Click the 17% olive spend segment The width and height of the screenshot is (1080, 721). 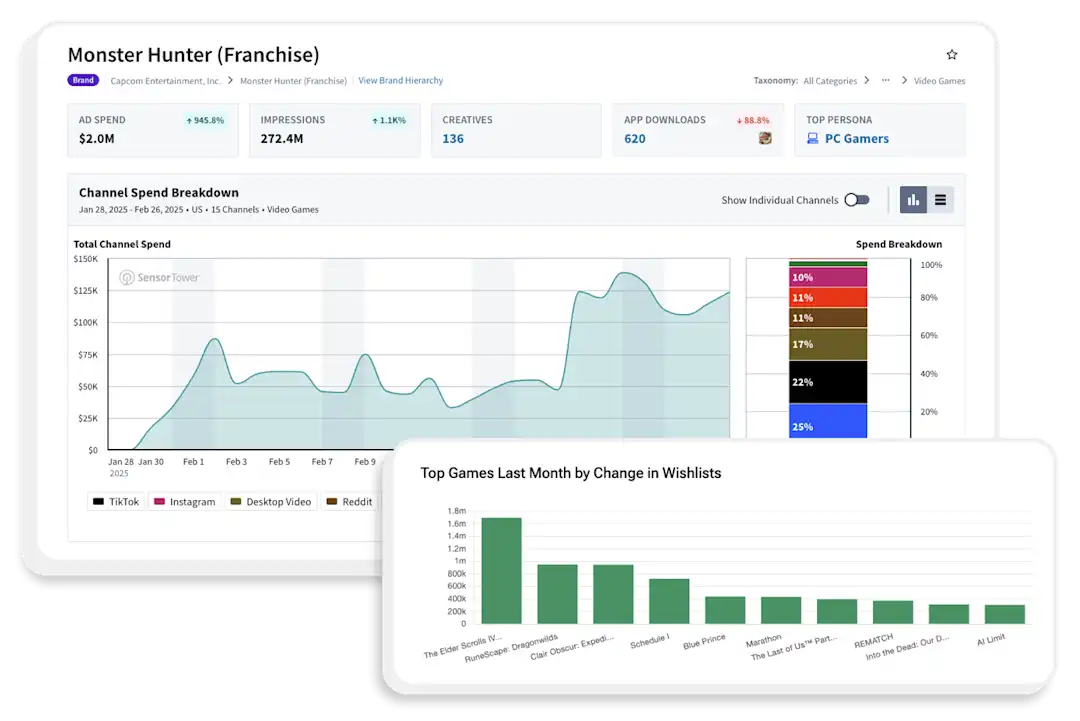(x=828, y=344)
